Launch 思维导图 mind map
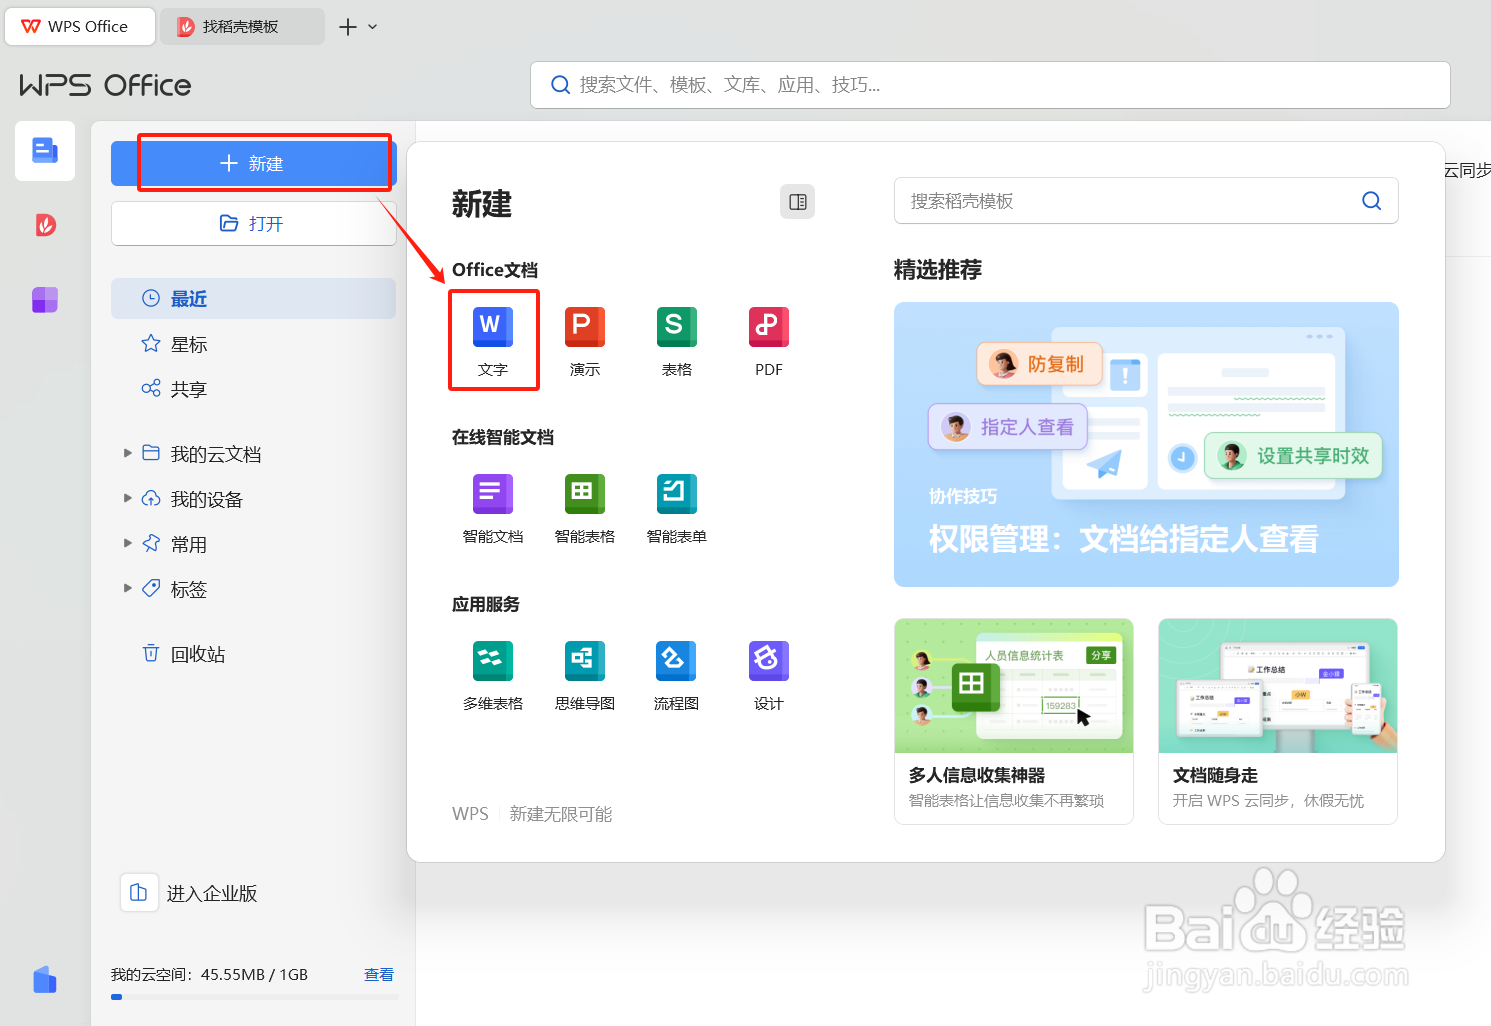The height and width of the screenshot is (1026, 1491). pyautogui.click(x=585, y=675)
